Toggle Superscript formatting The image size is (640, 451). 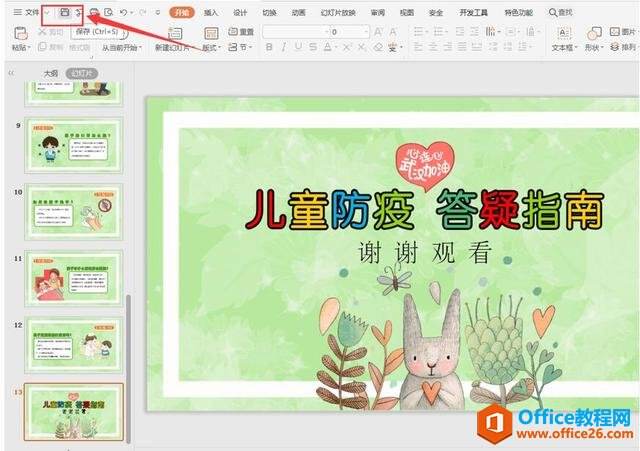pos(347,47)
